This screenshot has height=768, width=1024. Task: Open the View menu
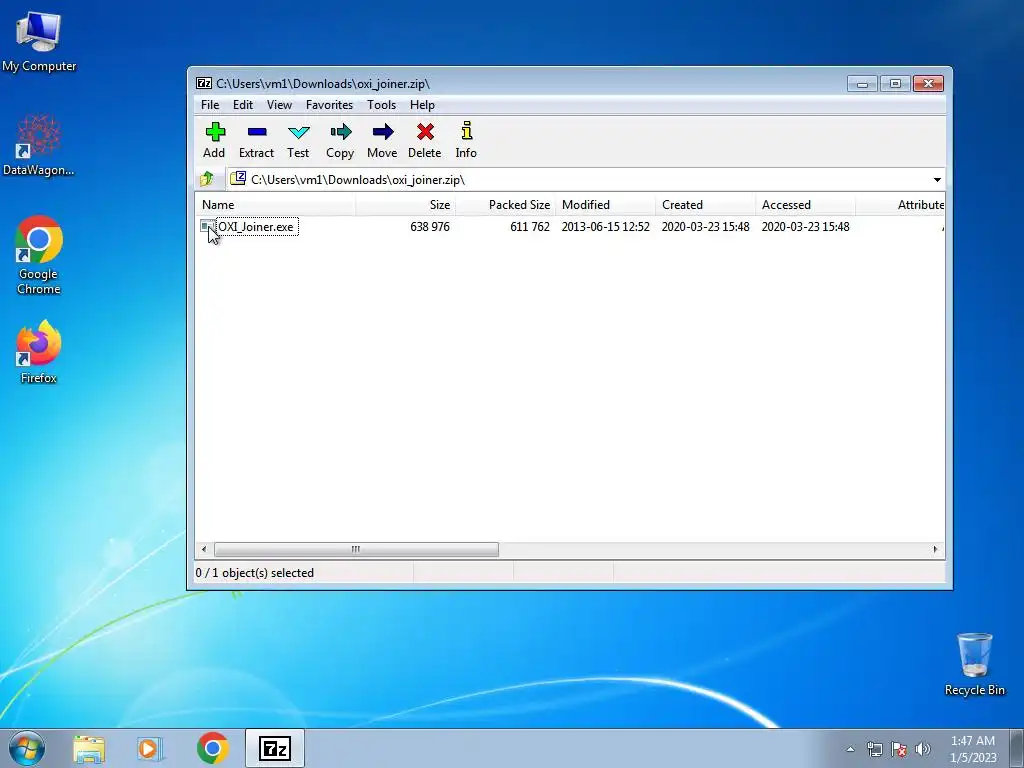[279, 104]
